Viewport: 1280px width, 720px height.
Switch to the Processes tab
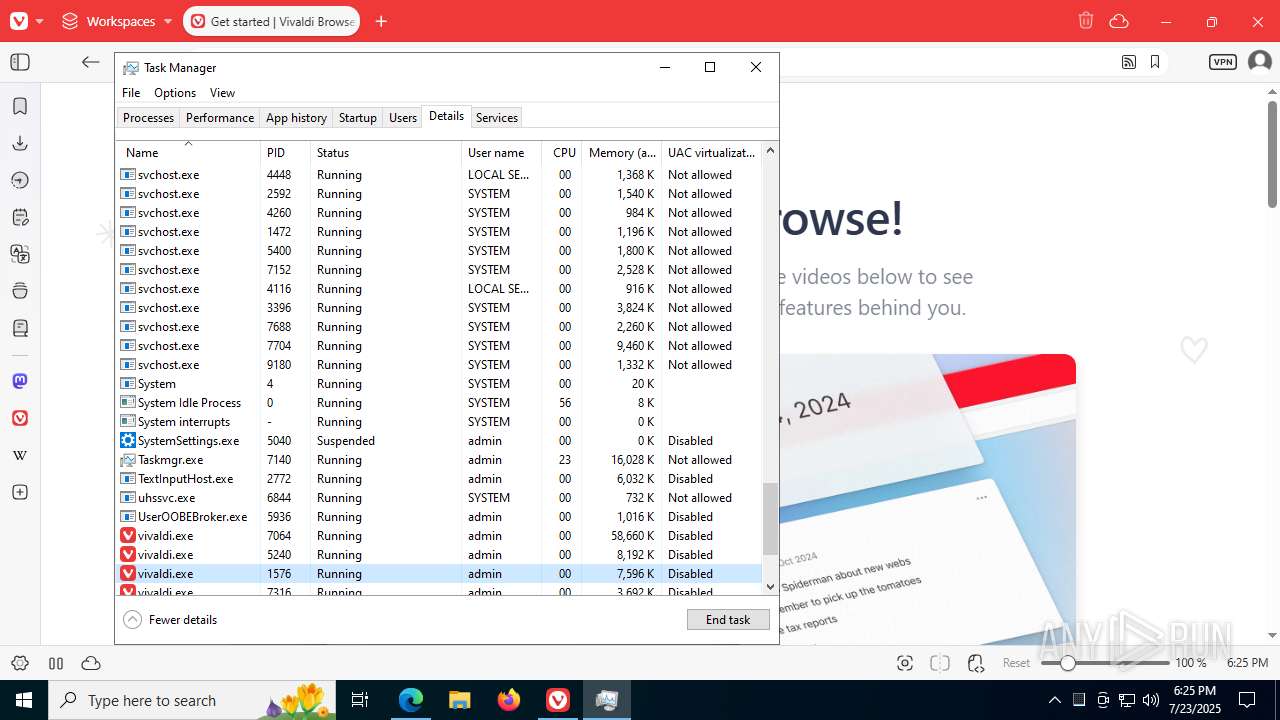148,118
